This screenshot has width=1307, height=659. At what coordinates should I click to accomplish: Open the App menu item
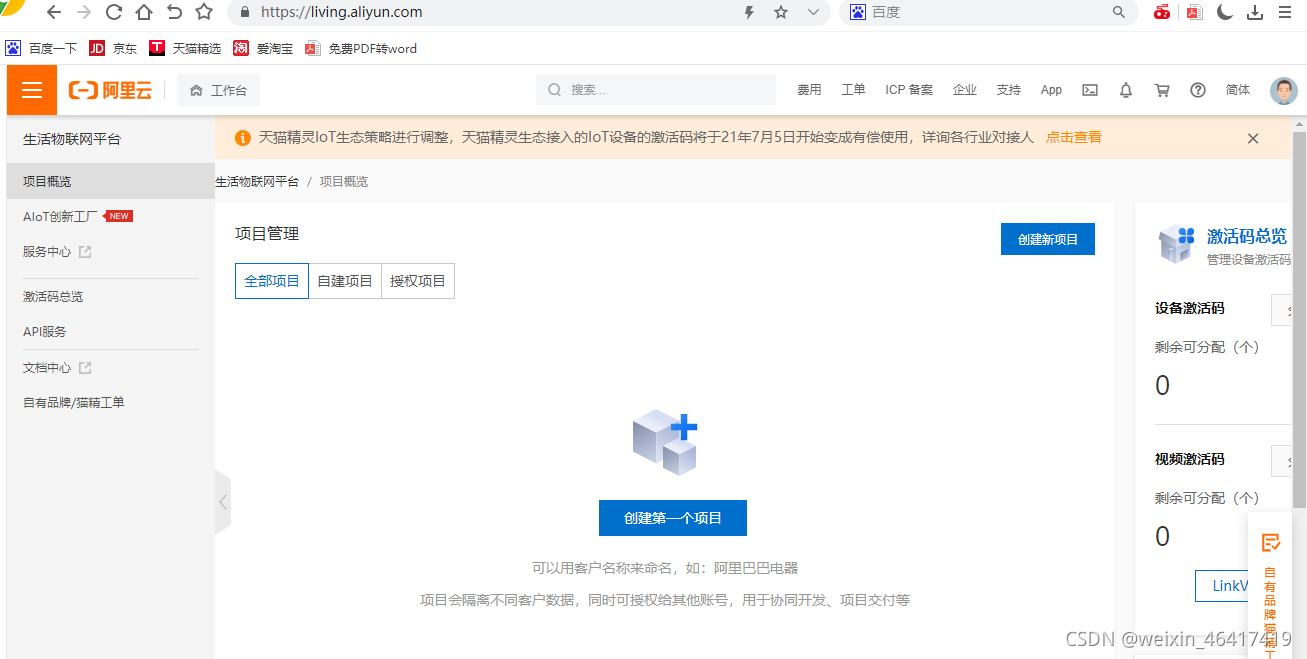1051,90
